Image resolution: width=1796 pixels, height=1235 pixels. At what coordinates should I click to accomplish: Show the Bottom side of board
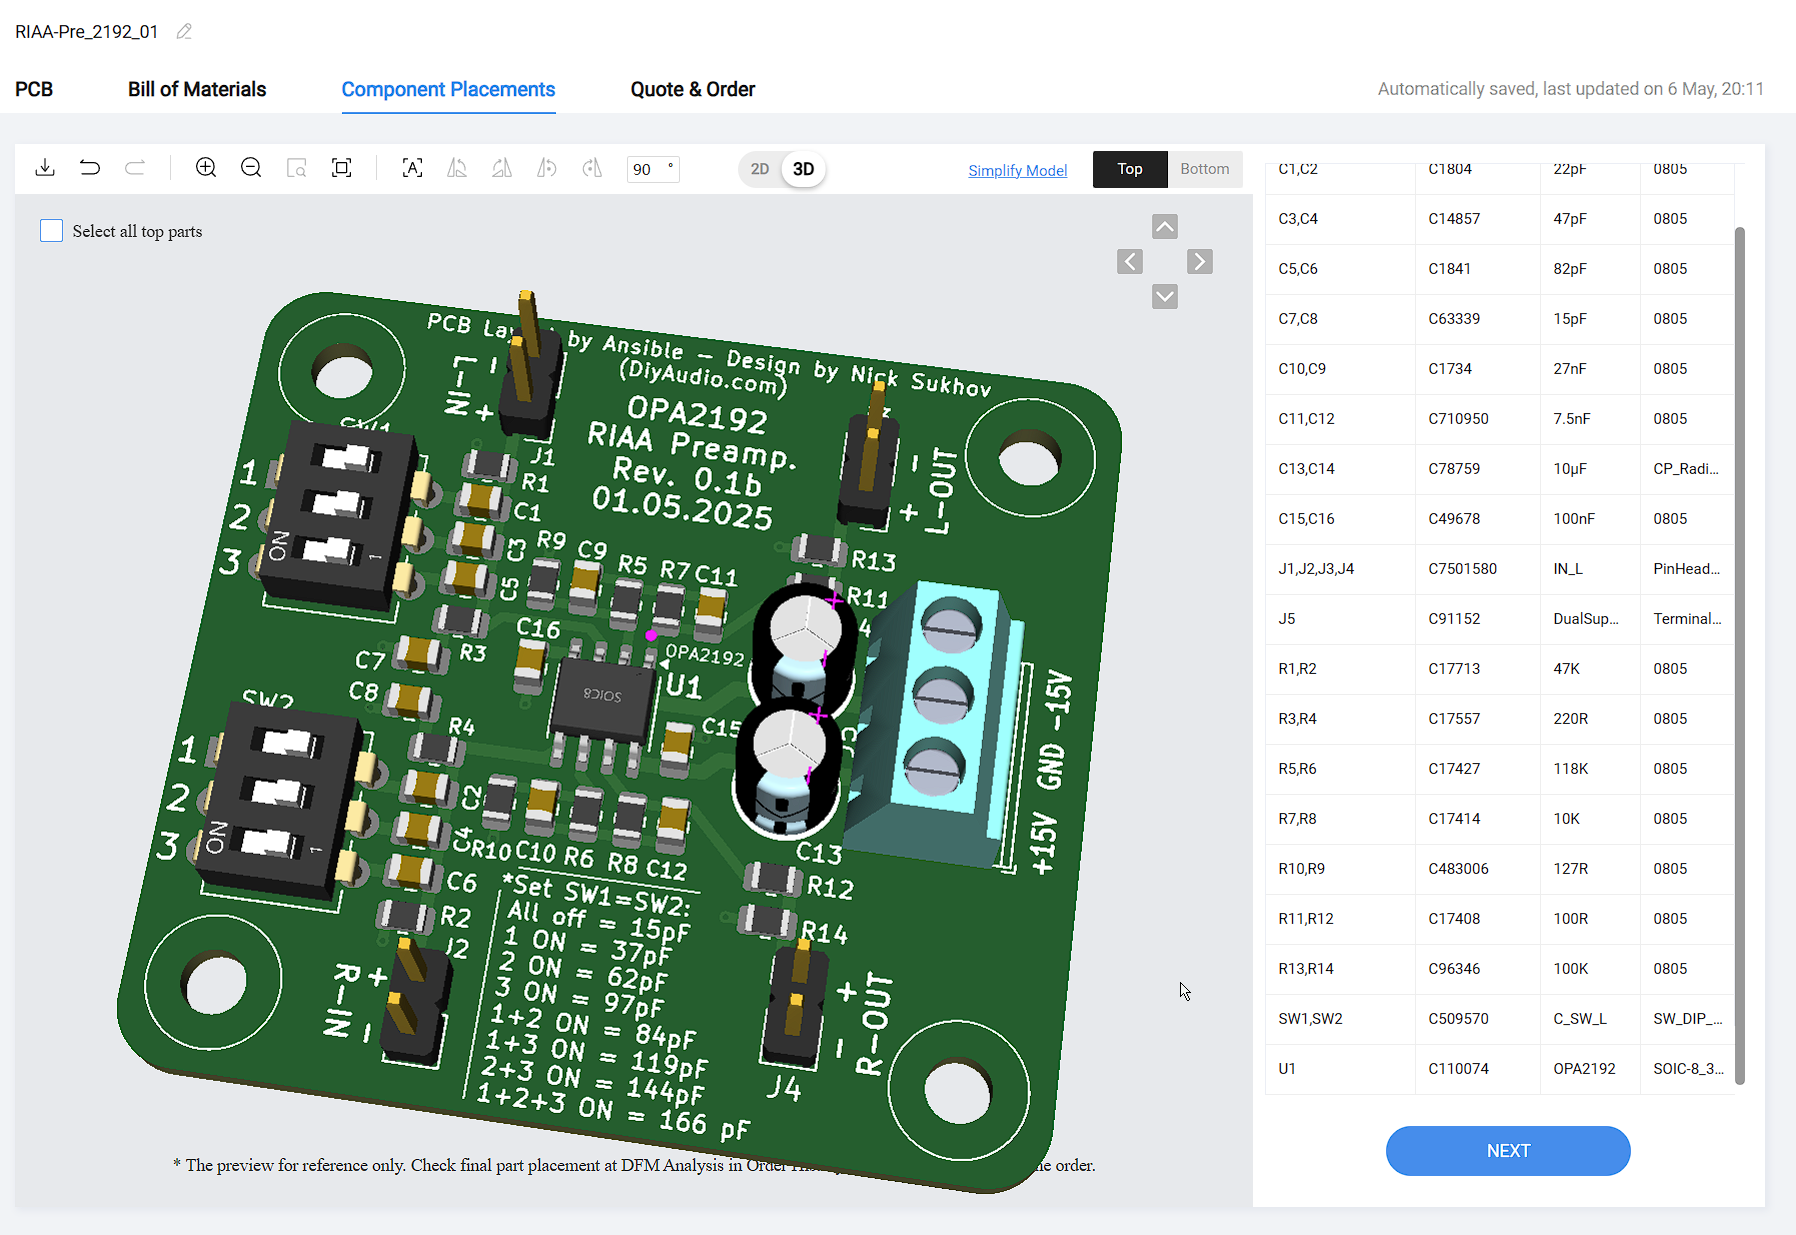click(1205, 169)
